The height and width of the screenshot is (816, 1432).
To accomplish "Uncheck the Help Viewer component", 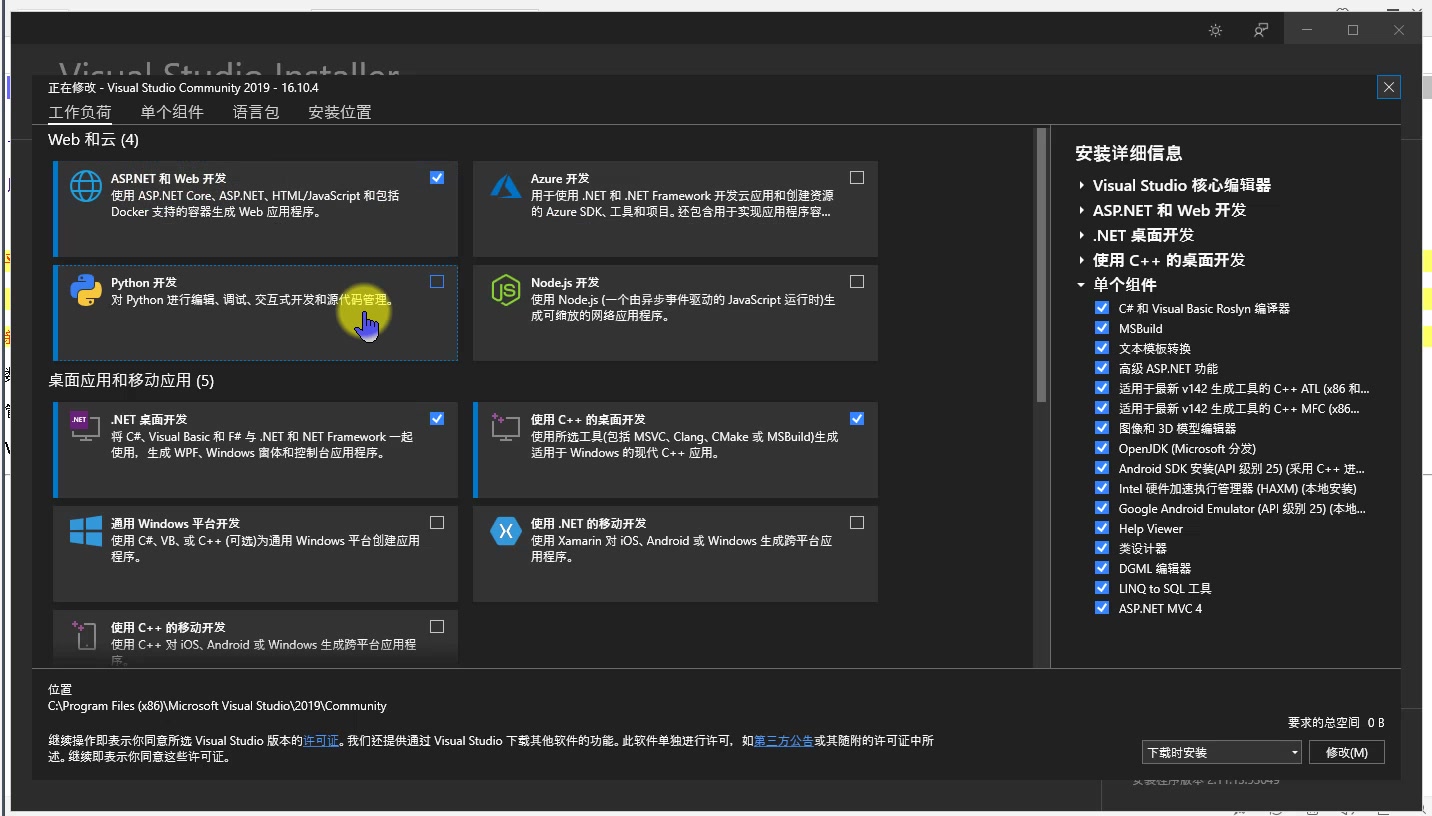I will coord(1102,528).
